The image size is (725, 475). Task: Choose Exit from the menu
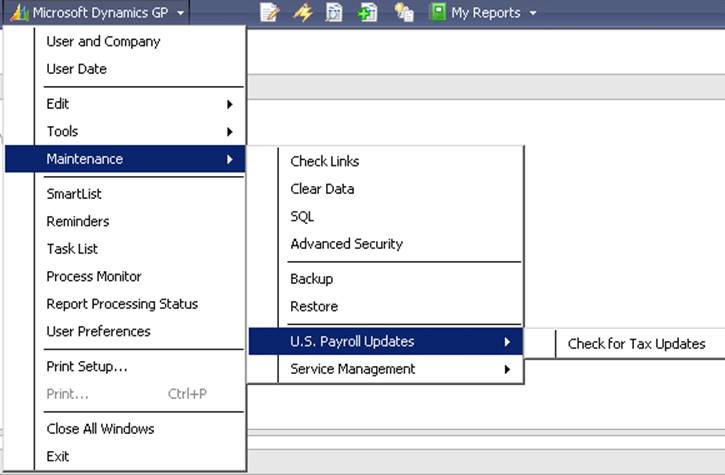click(x=125, y=456)
